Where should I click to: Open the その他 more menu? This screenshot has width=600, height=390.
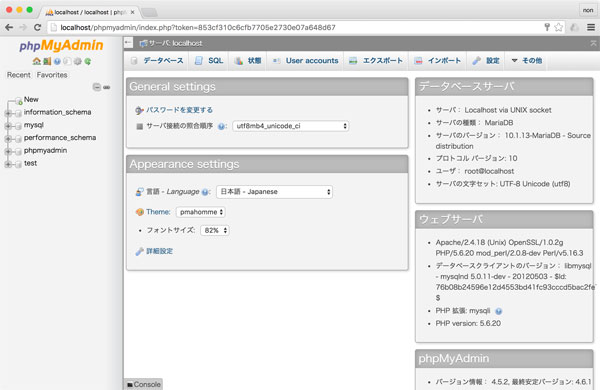527,60
